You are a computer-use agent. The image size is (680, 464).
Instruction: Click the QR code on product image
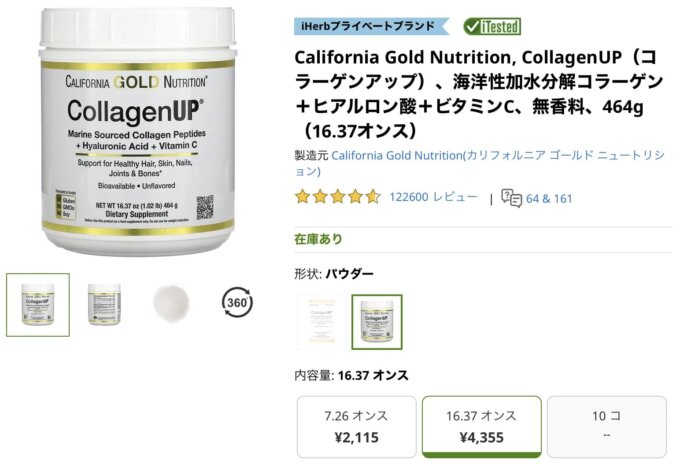tap(205, 207)
